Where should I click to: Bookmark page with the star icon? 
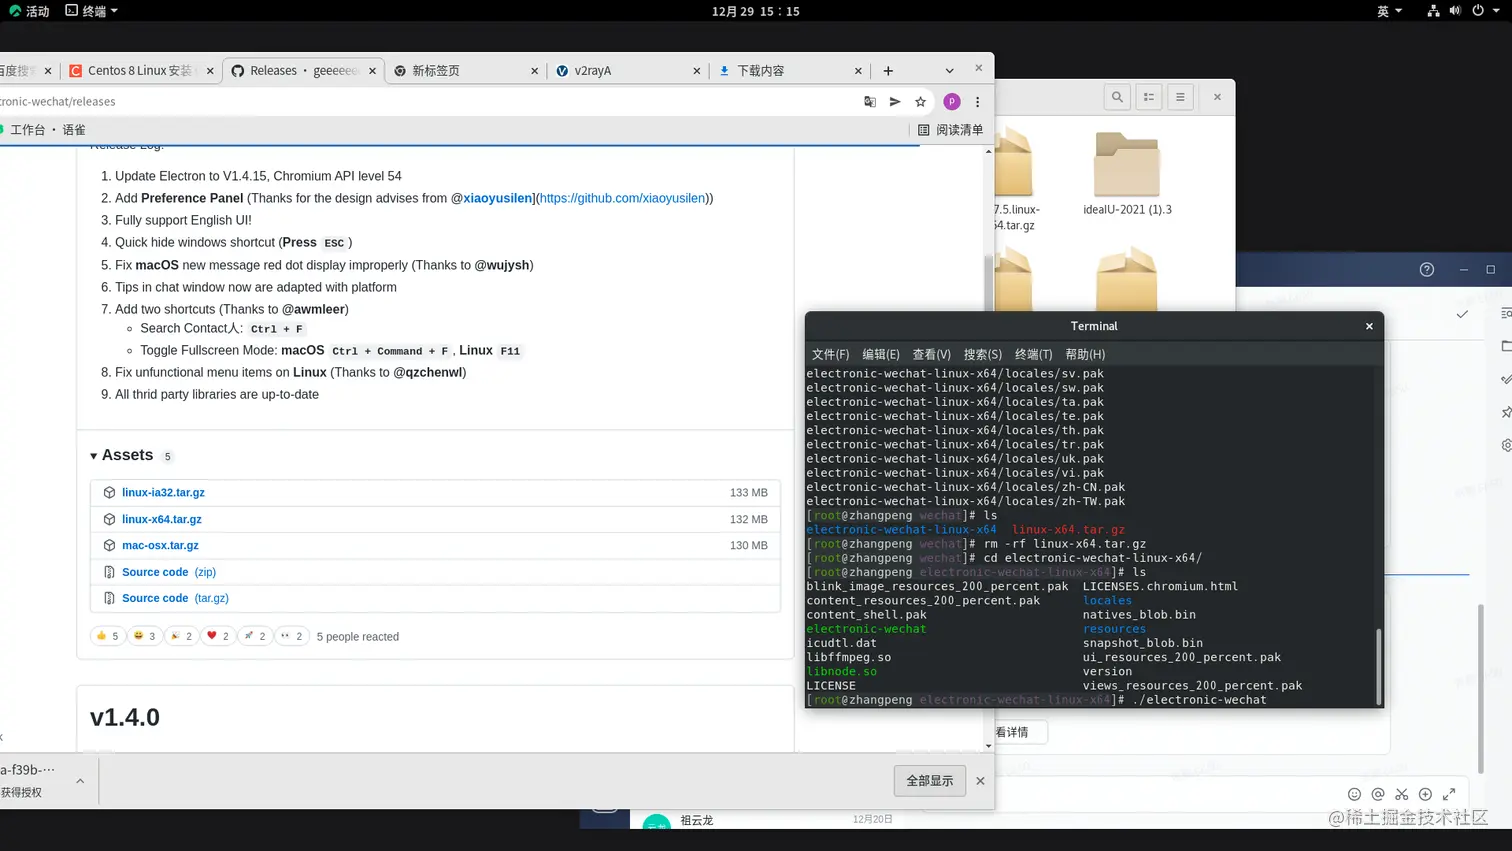click(x=920, y=102)
